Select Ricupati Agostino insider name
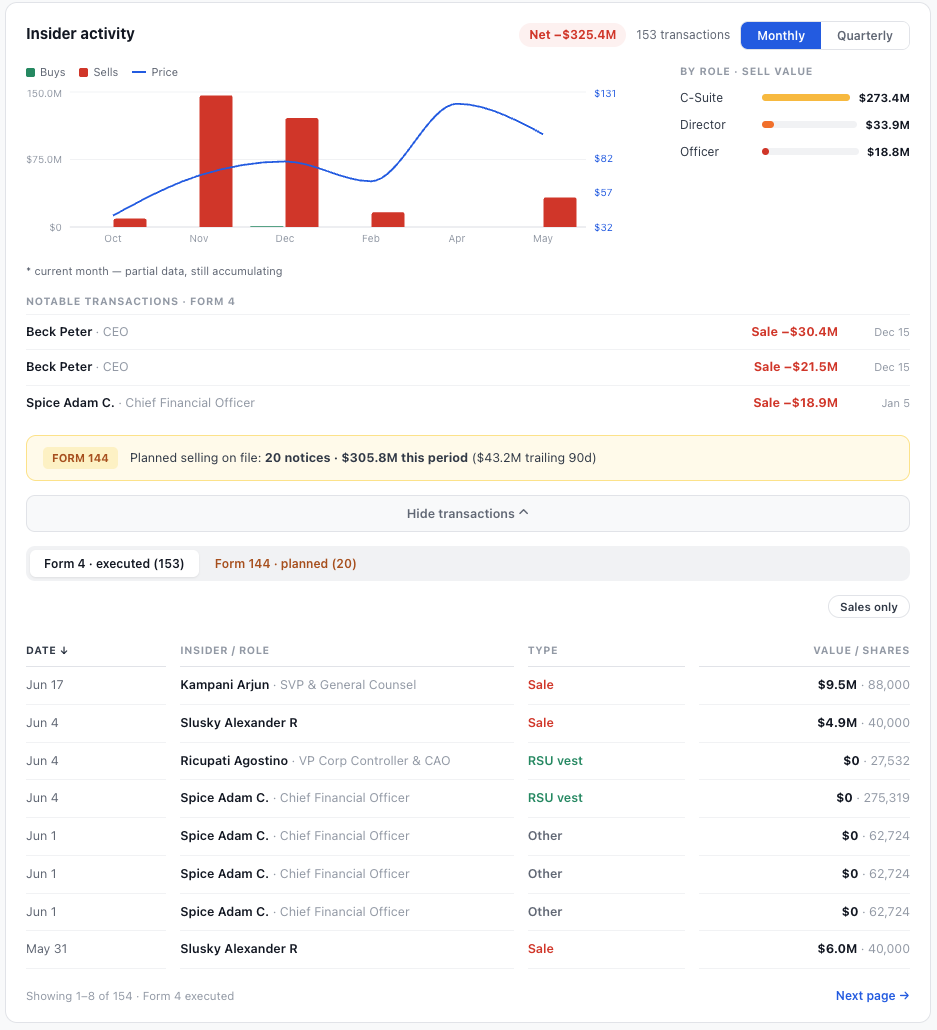Image resolution: width=937 pixels, height=1030 pixels. (234, 761)
